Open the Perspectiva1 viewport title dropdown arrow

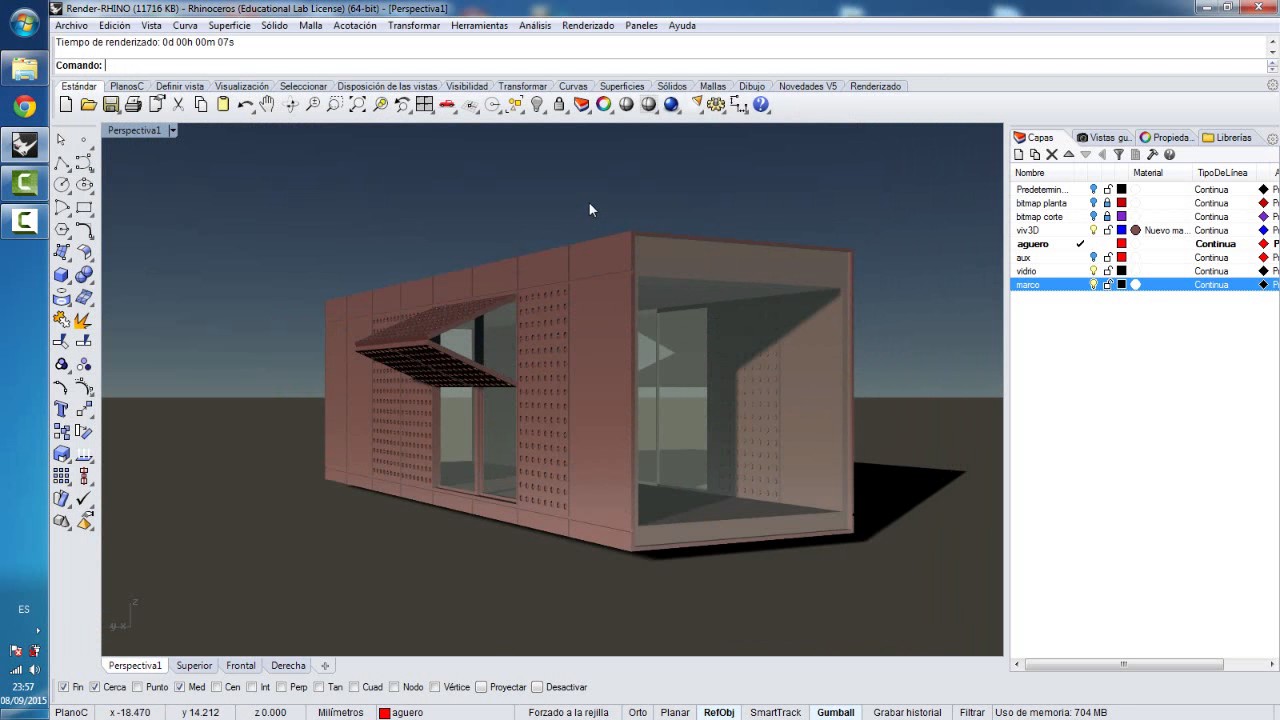pos(172,131)
